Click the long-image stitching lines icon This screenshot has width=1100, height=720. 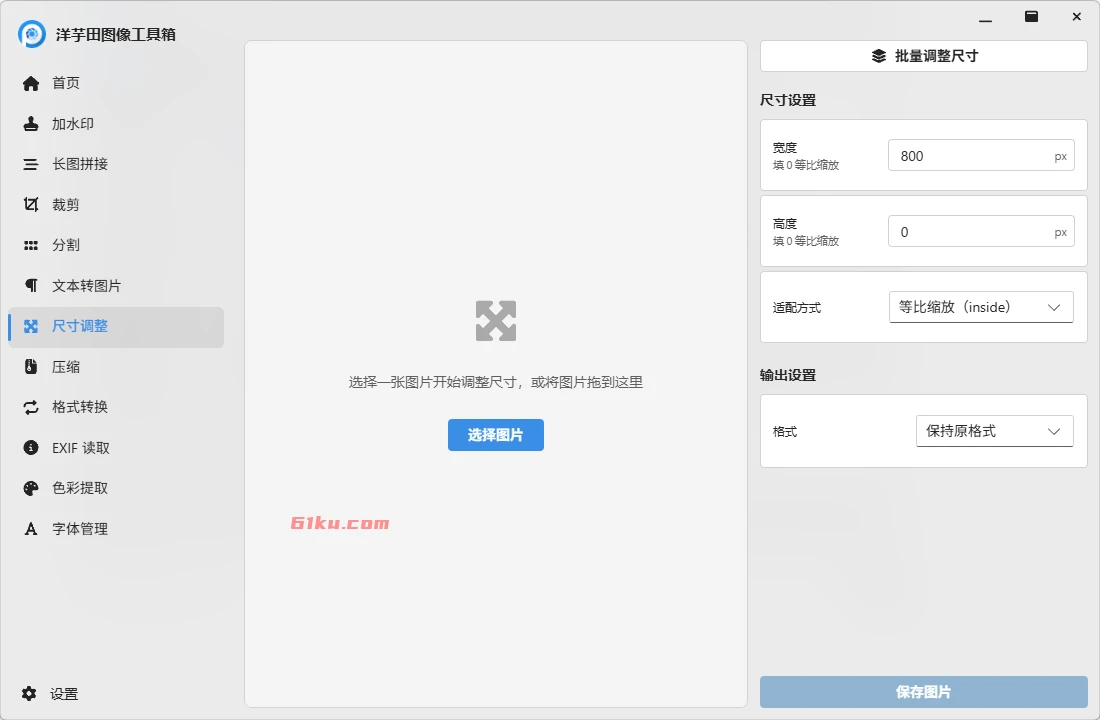click(x=31, y=164)
